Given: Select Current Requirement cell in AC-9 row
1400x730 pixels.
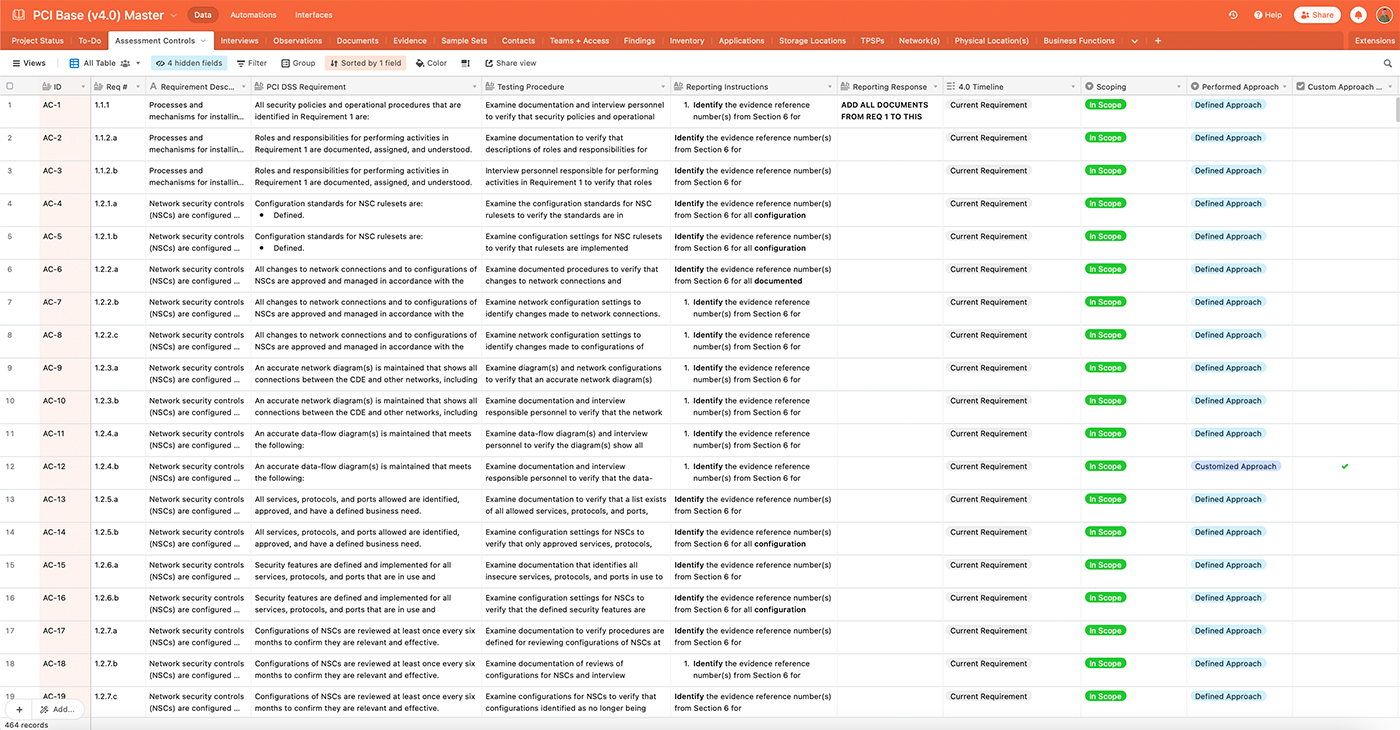Looking at the screenshot, I should coord(1012,375).
